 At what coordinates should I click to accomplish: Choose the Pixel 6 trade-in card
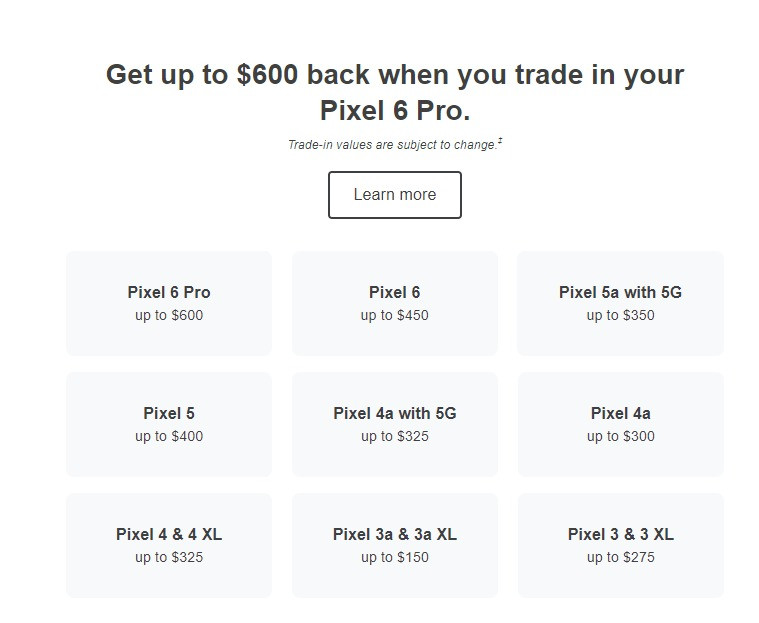tap(394, 303)
